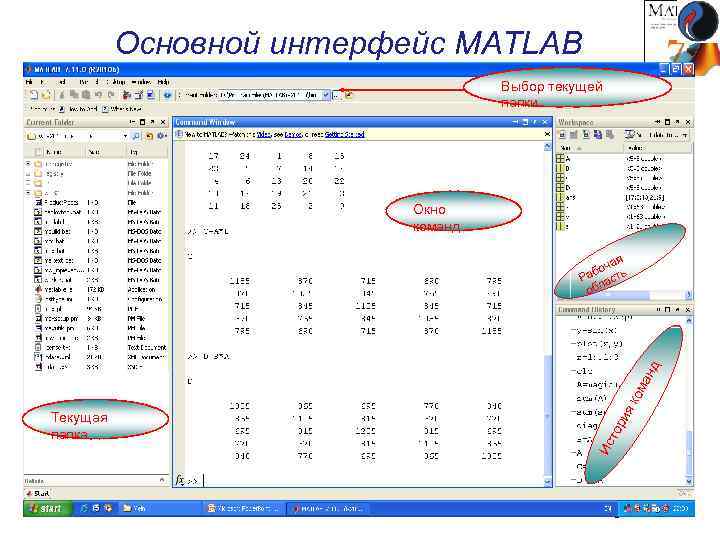
Task: Click the fx function browser icon
Action: pos(180,480)
